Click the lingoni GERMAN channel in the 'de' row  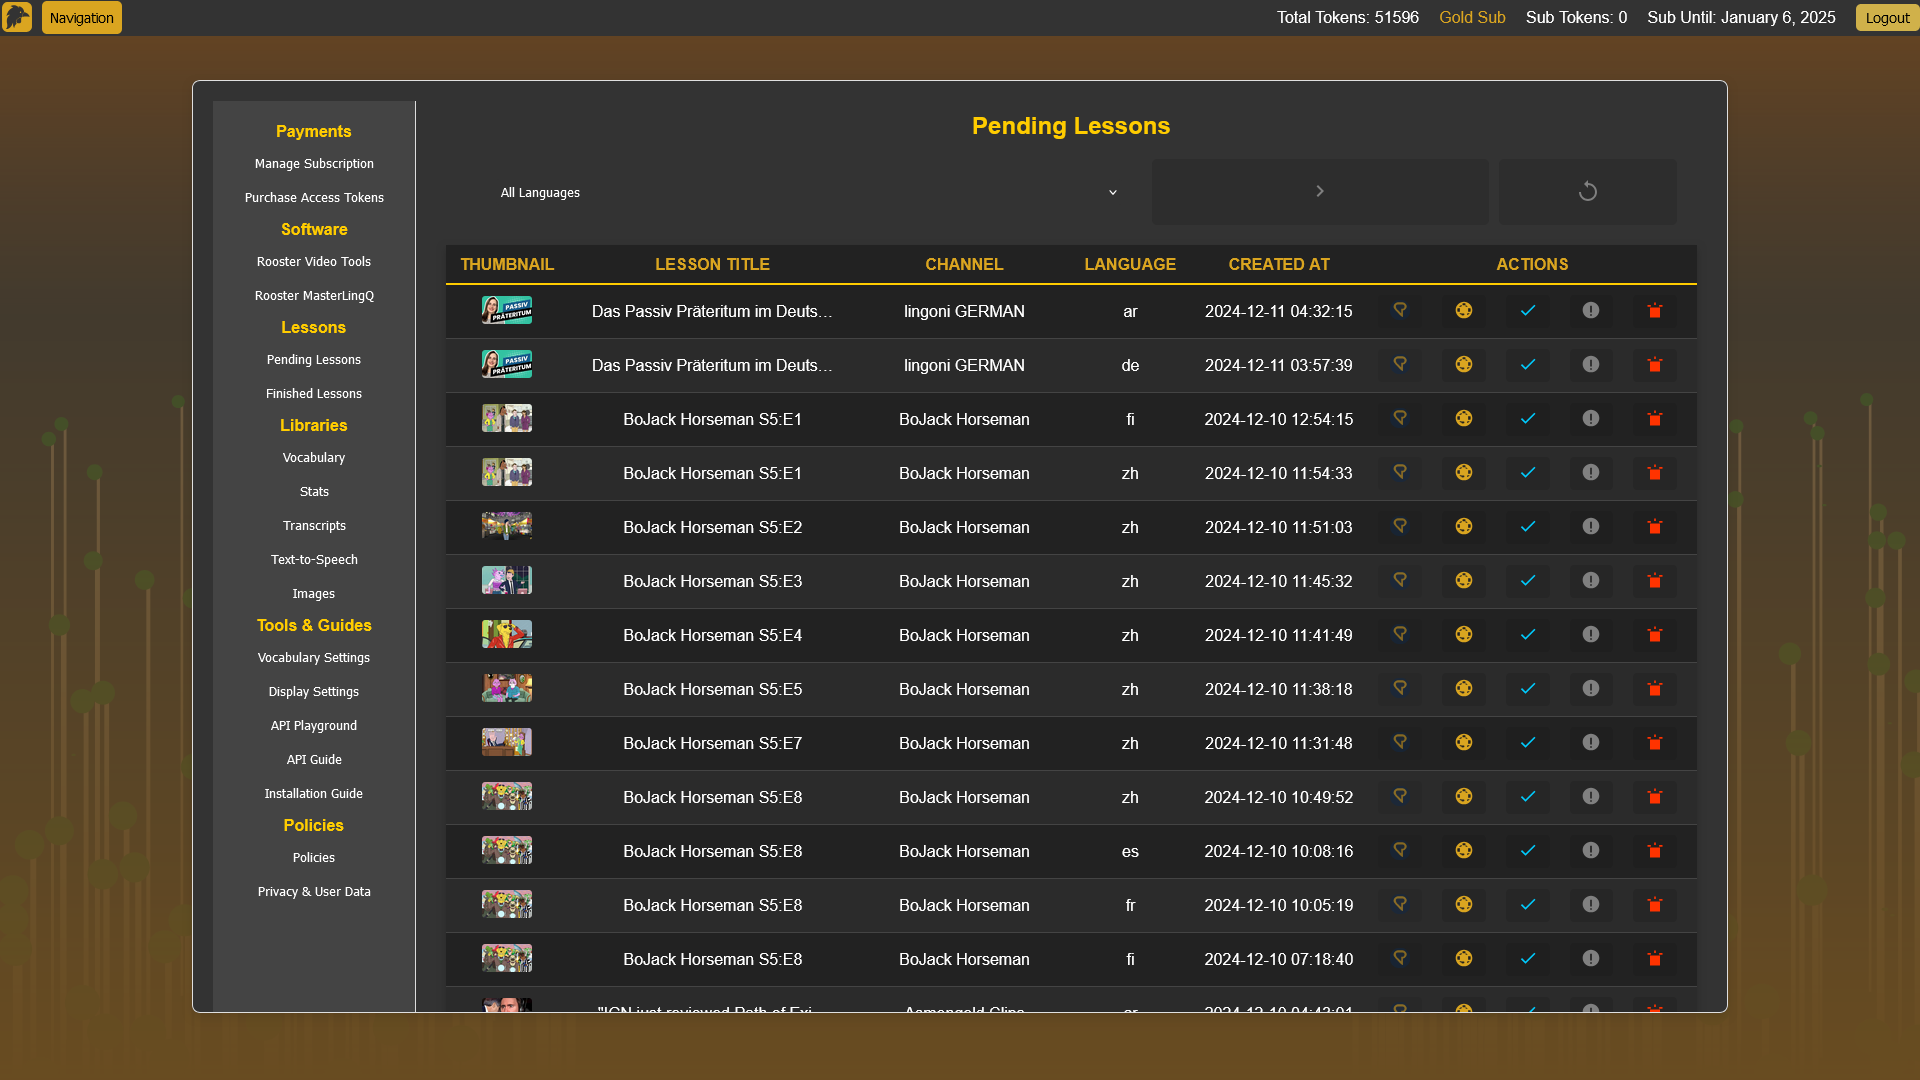pos(964,365)
